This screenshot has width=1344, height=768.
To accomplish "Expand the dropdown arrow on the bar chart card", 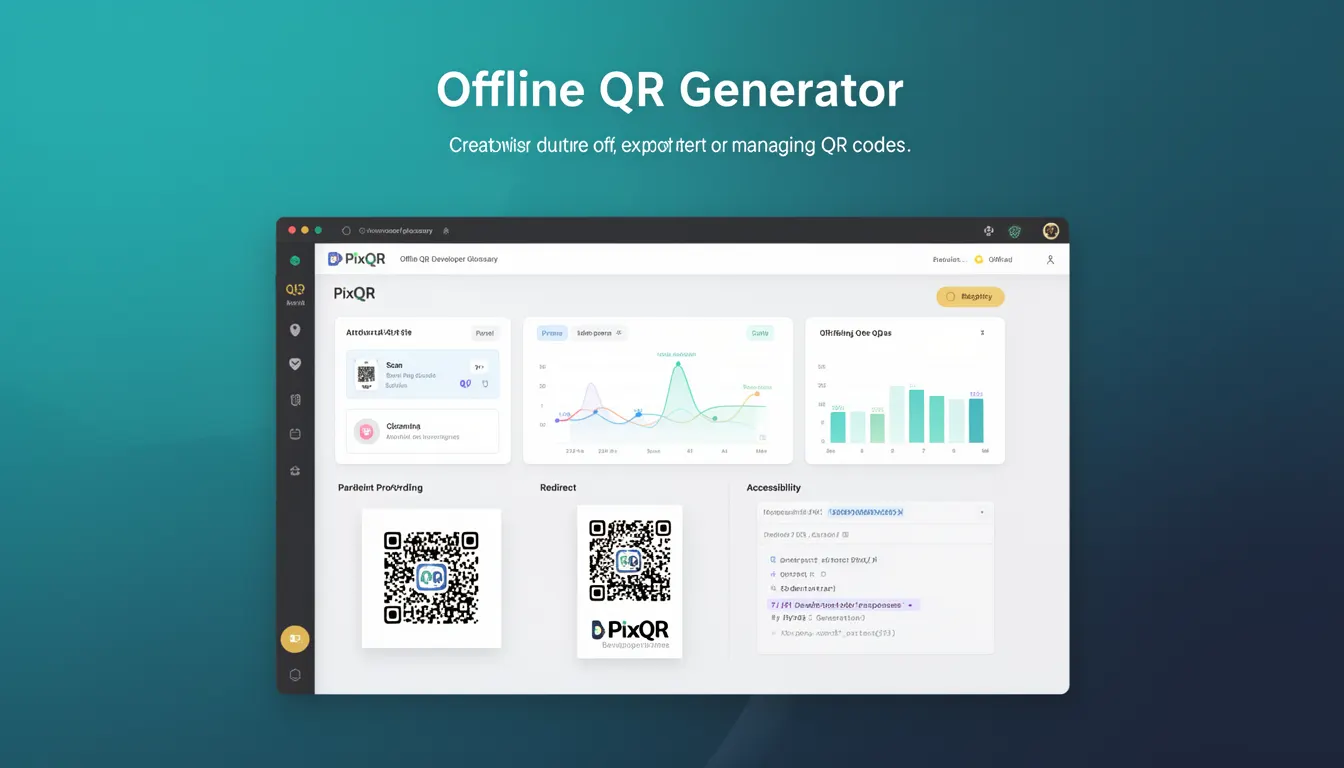I will coord(982,333).
